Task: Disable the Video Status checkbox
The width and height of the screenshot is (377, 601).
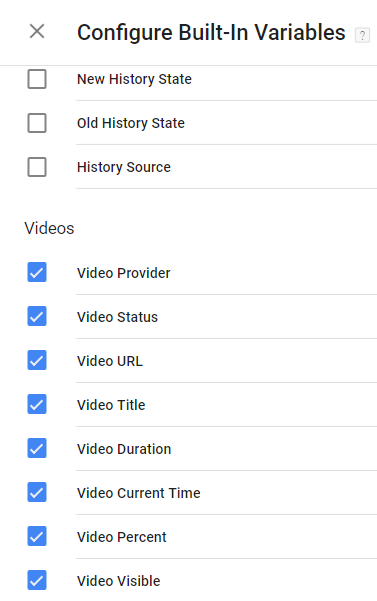Action: pyautogui.click(x=37, y=316)
